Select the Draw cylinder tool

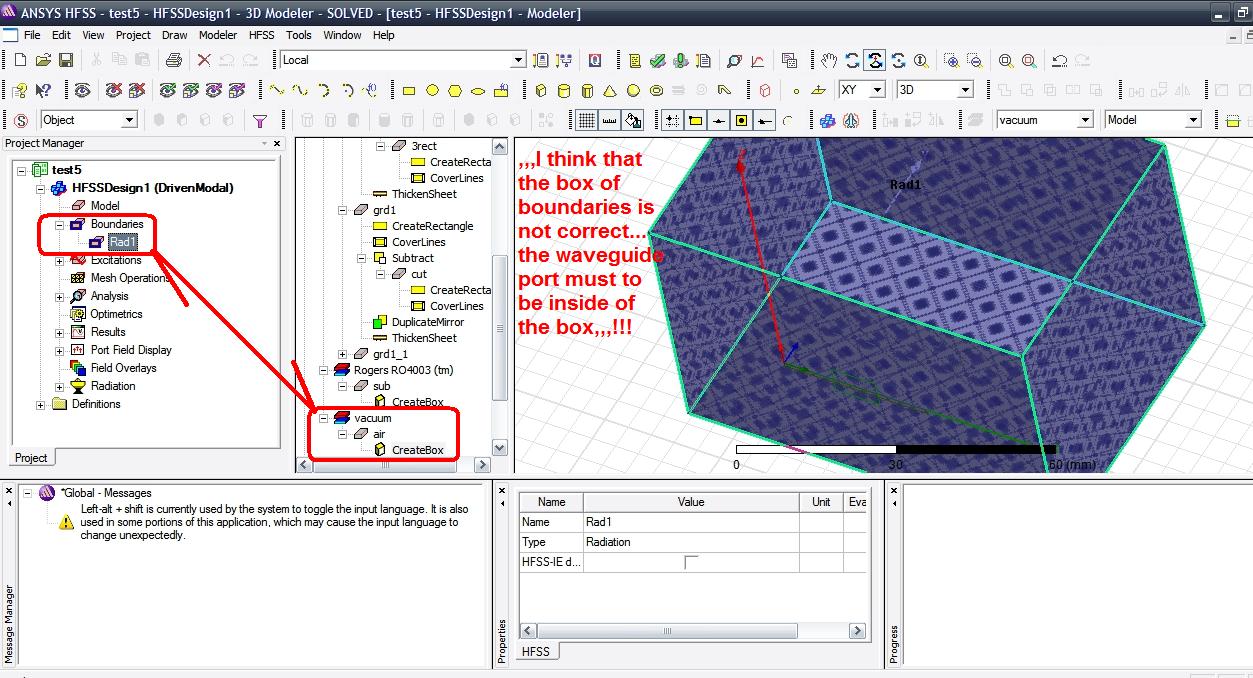564,90
